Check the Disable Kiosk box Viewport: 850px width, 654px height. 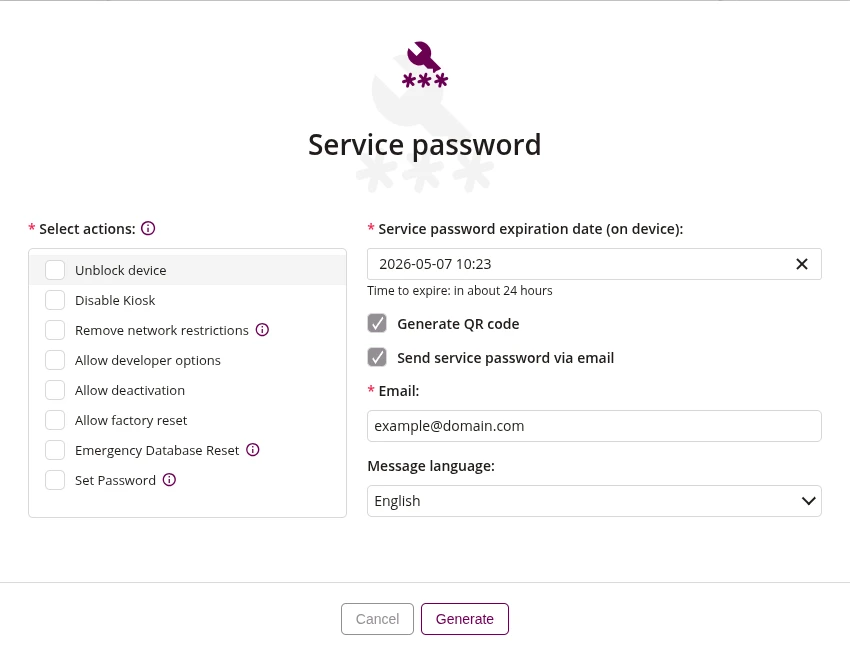[x=55, y=300]
